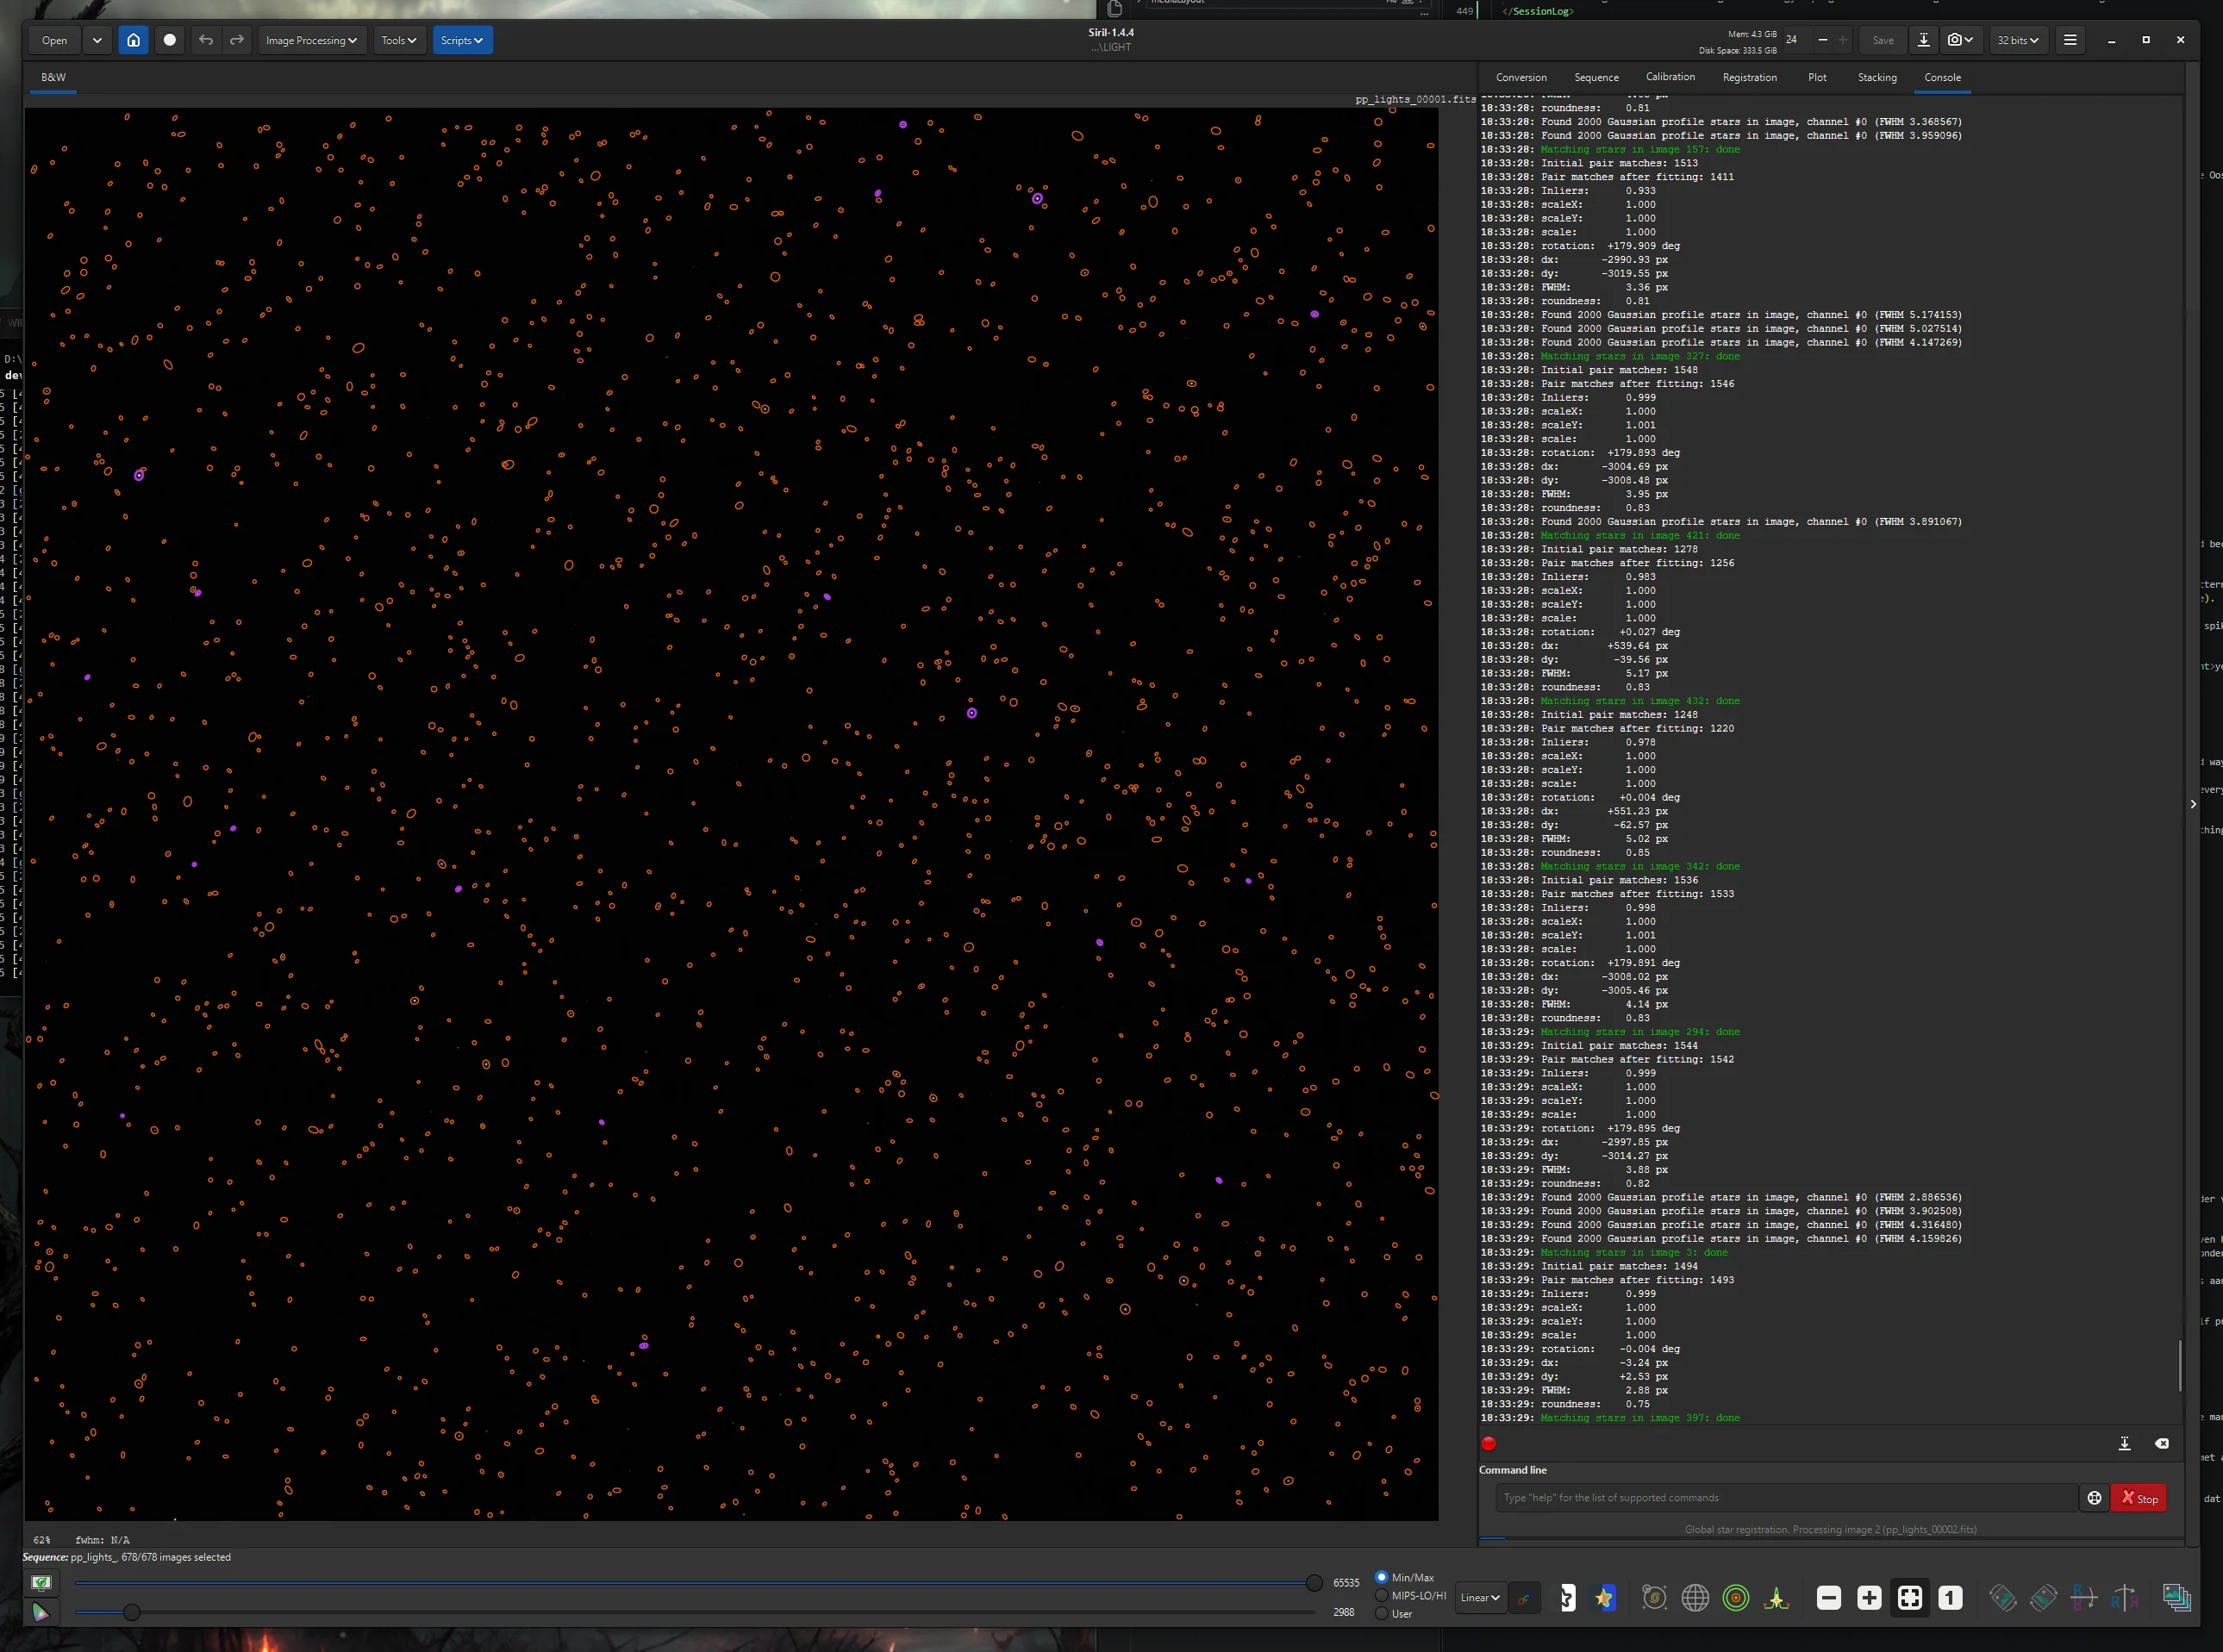Download console log to file icon
Viewport: 2223px width, 1652px height.
[x=2125, y=1443]
